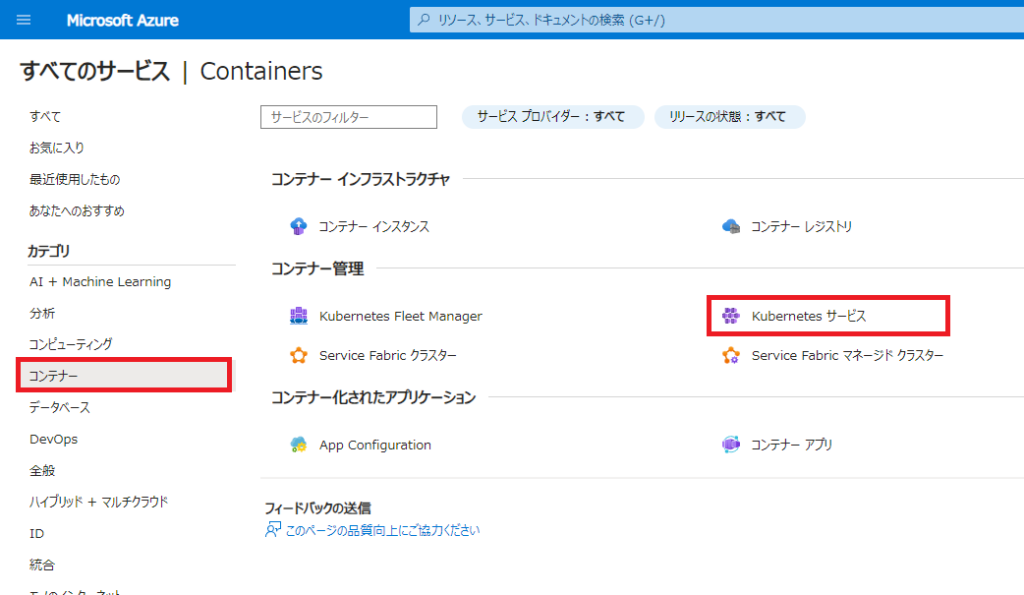Click the フィードバックの送信 heading
The width and height of the screenshot is (1024, 595).
[317, 507]
